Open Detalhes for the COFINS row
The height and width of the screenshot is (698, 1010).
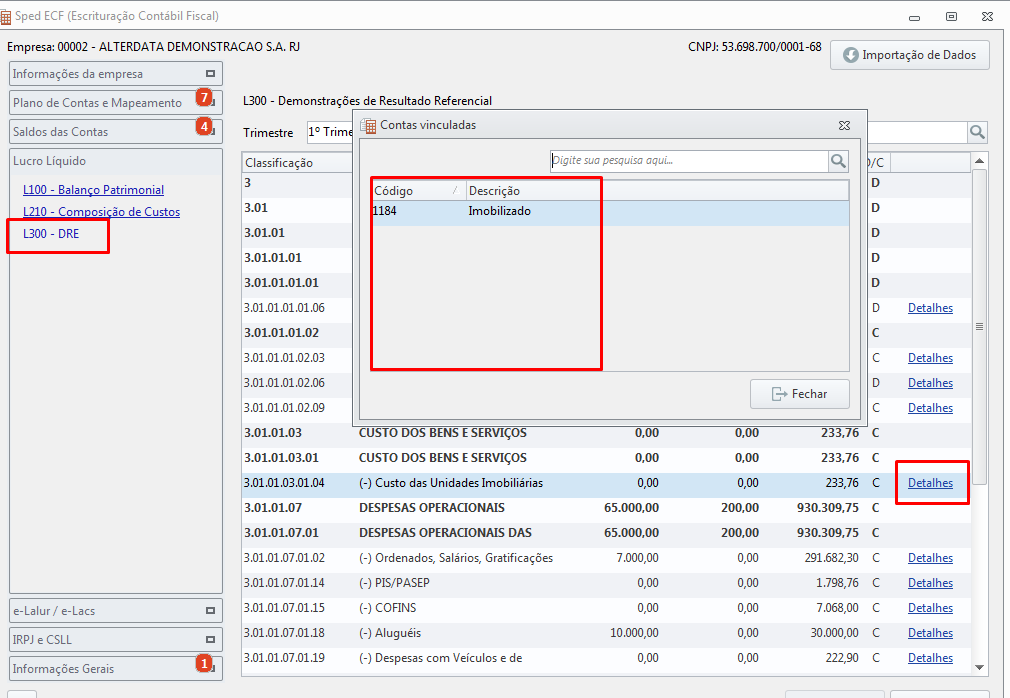[930, 608]
